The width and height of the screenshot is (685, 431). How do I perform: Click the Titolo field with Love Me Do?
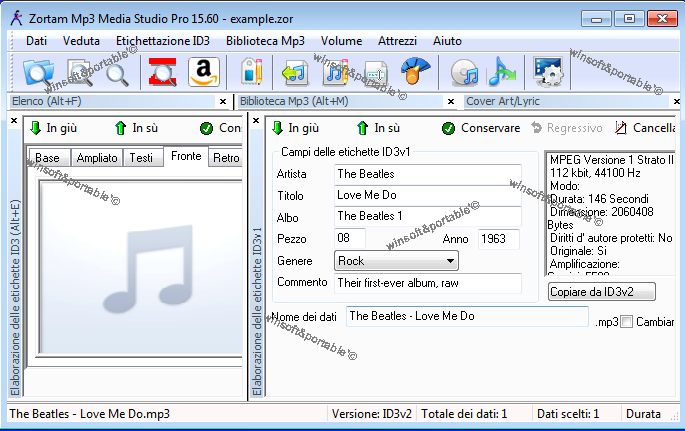(x=428, y=195)
